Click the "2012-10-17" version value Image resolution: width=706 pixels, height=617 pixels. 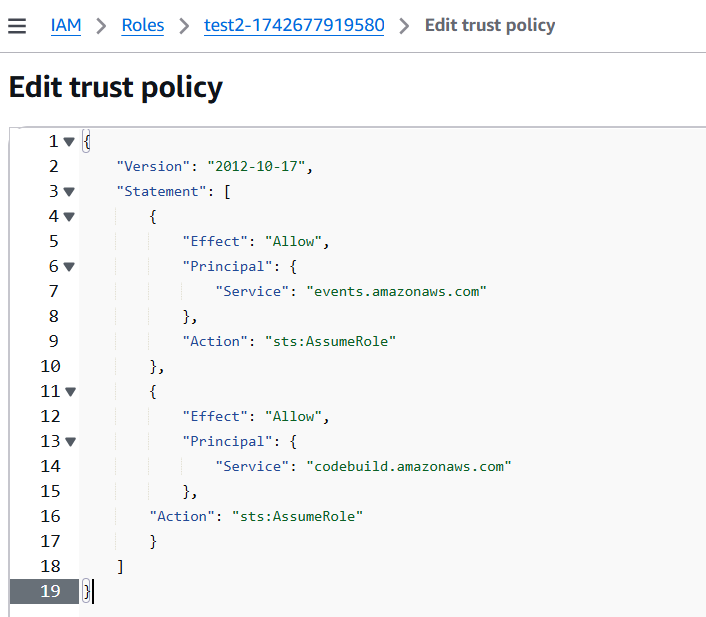tap(256, 166)
